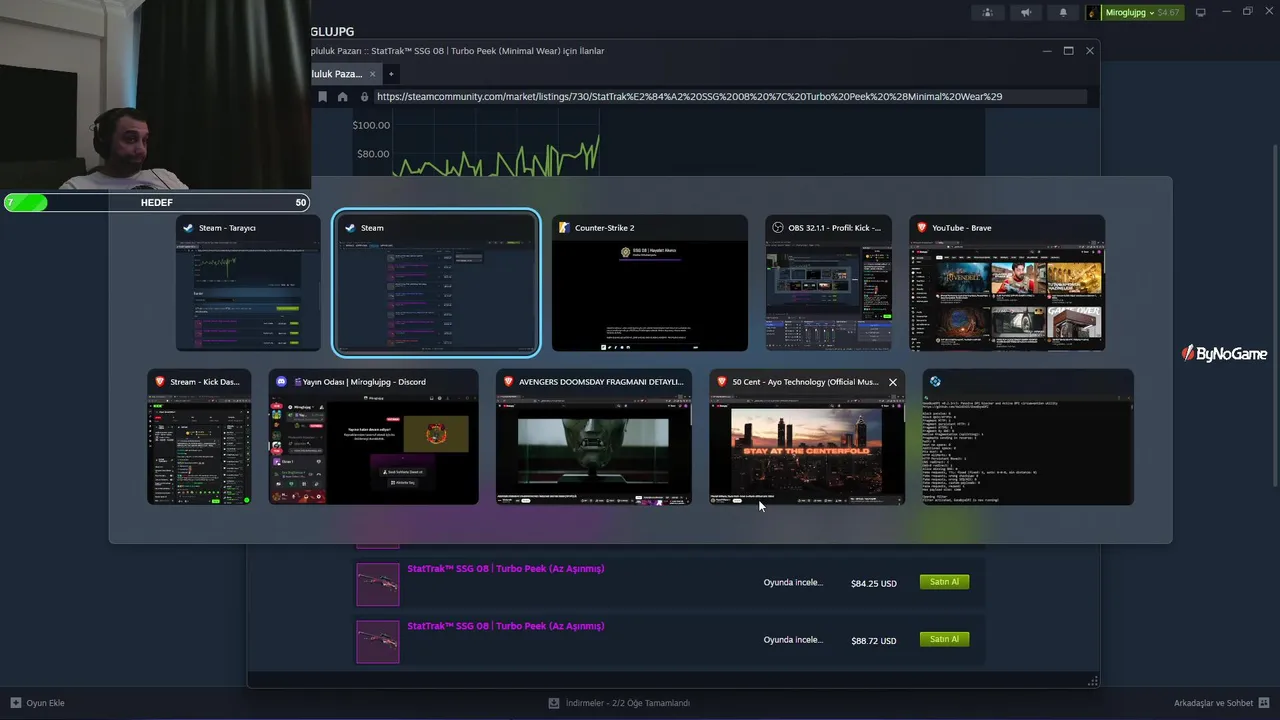Click the $100.00 chart axis label
The height and width of the screenshot is (720, 1280).
coord(371,125)
